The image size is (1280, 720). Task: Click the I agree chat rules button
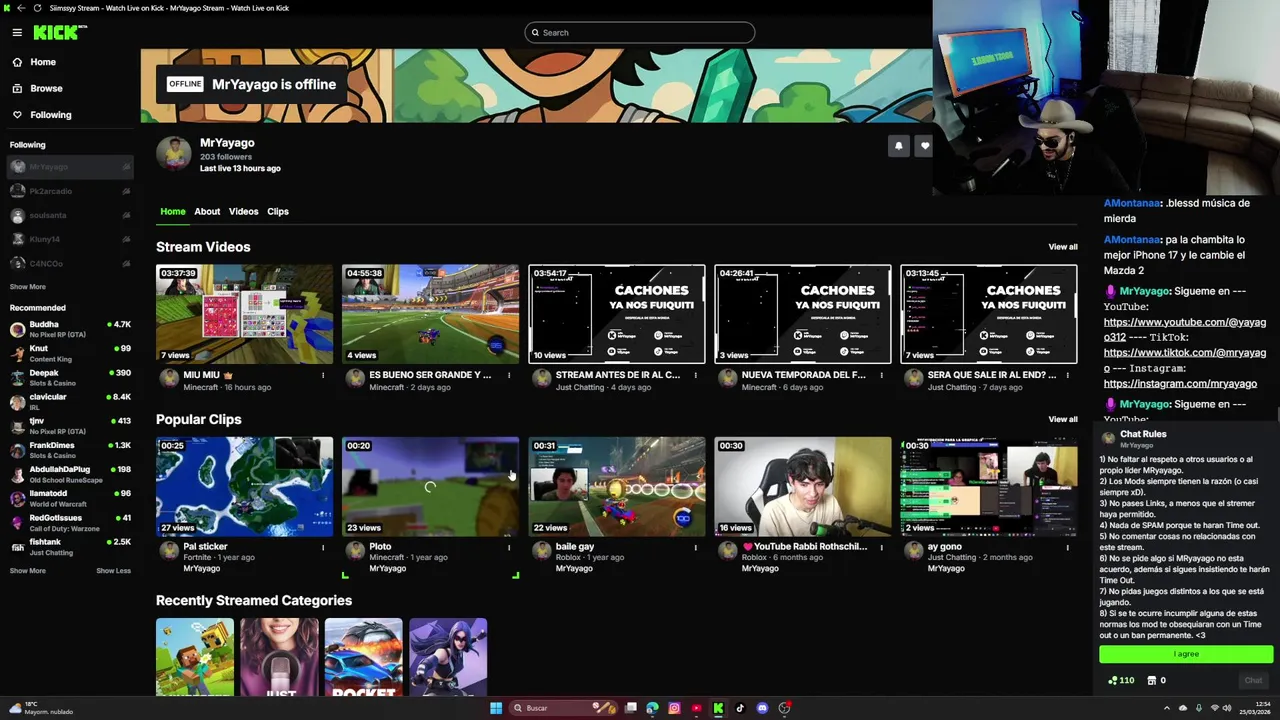(x=1186, y=654)
